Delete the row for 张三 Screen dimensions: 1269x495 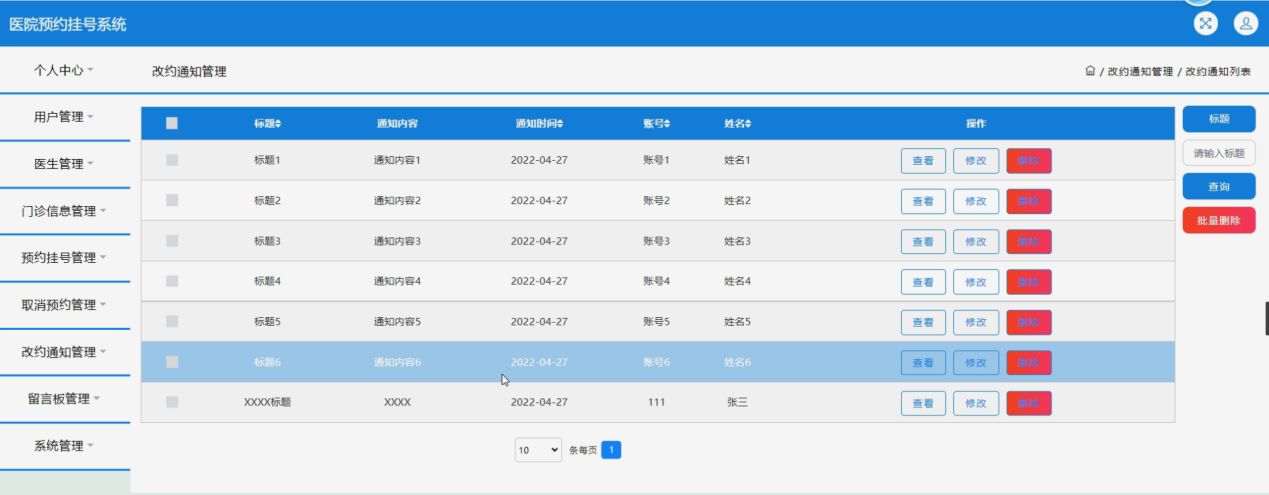1029,403
